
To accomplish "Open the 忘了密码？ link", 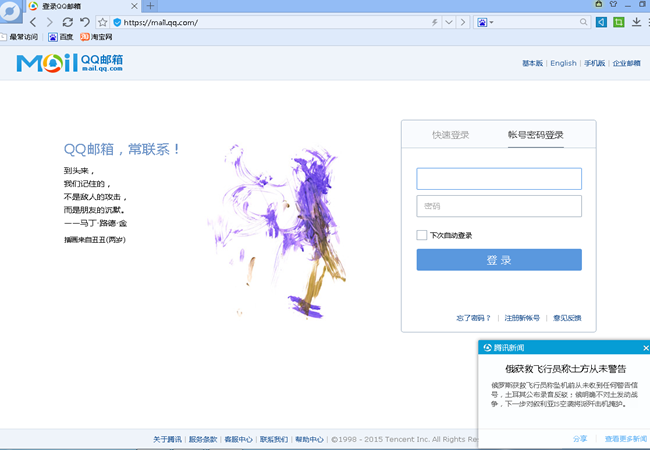I will click(473, 318).
